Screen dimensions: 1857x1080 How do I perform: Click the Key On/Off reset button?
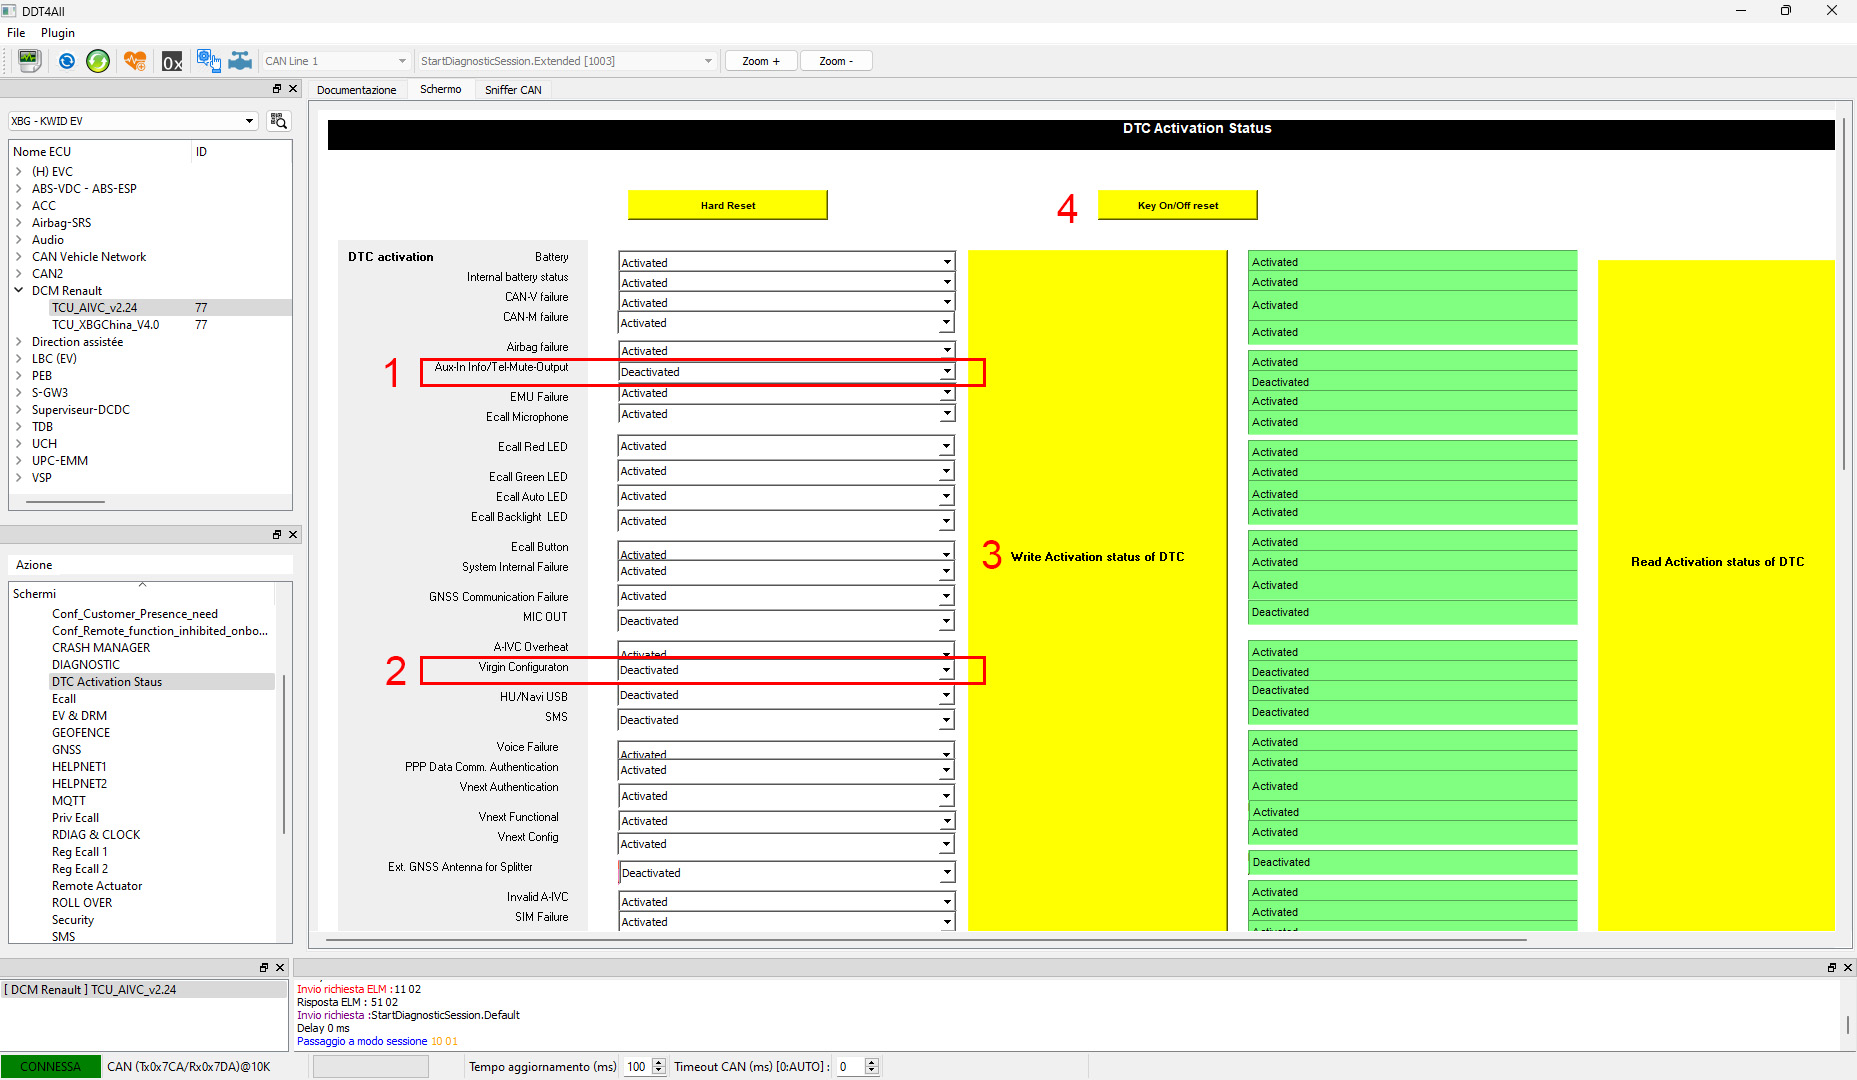(1178, 205)
